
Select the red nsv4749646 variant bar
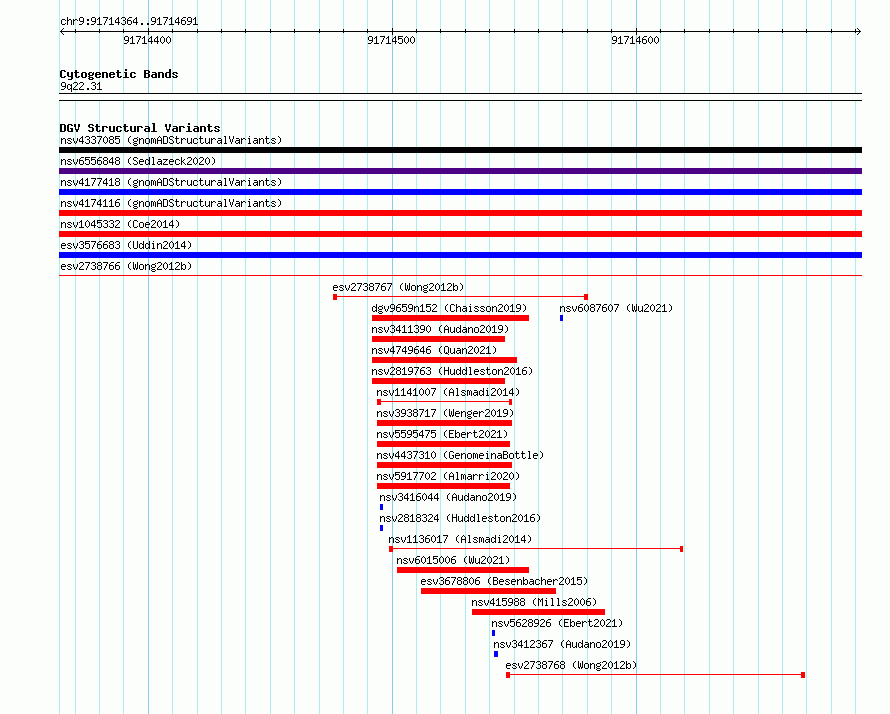point(444,360)
